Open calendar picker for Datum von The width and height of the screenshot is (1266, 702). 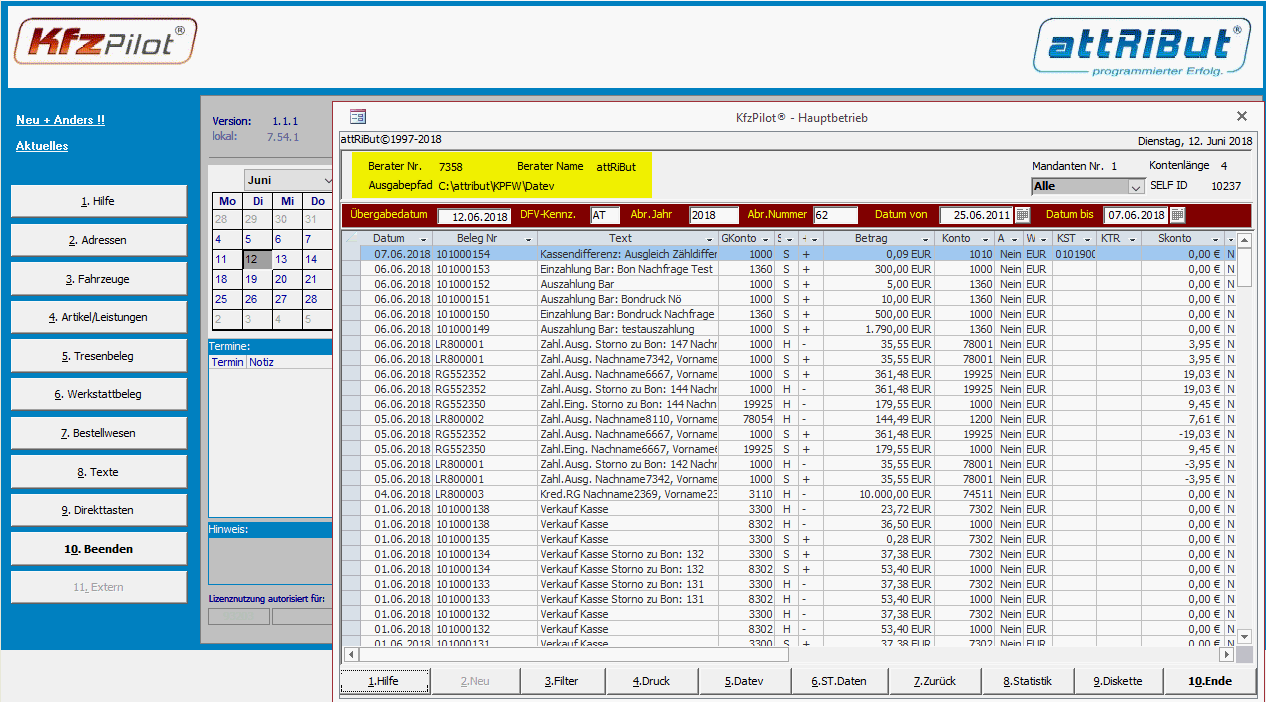click(1022, 215)
